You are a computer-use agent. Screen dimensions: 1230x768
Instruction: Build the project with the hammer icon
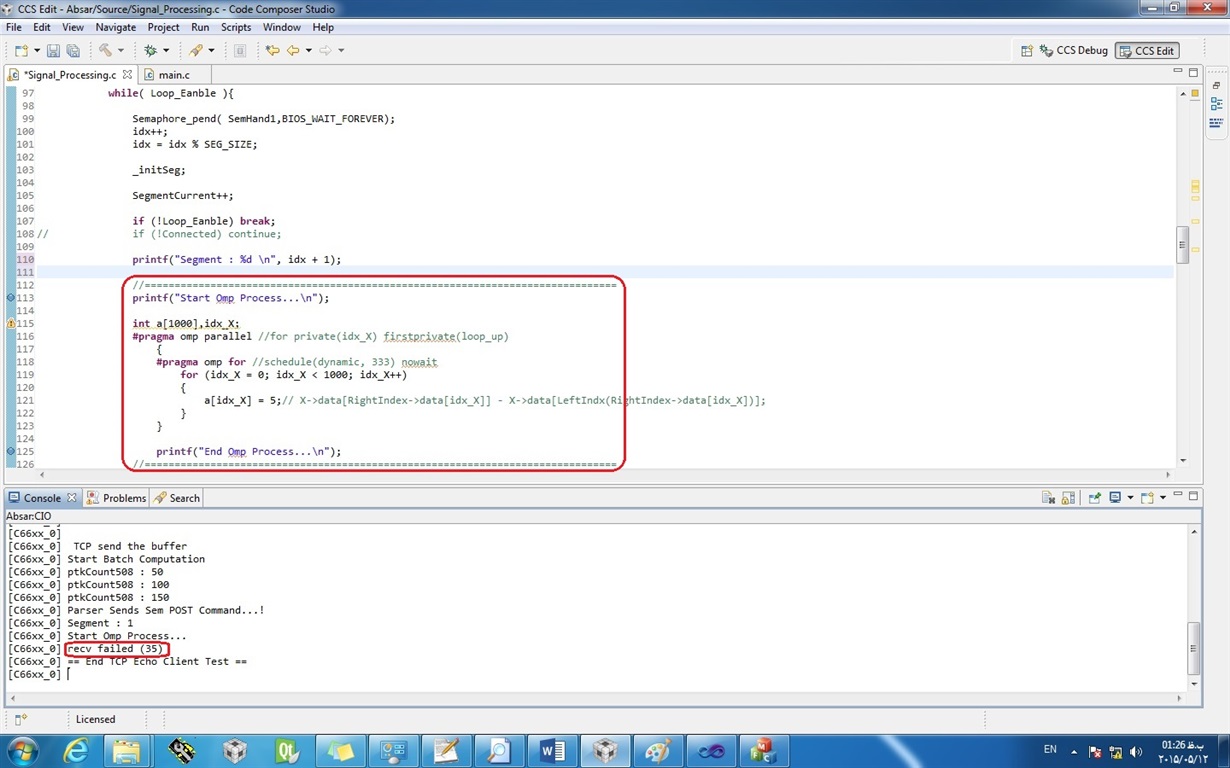pos(104,50)
